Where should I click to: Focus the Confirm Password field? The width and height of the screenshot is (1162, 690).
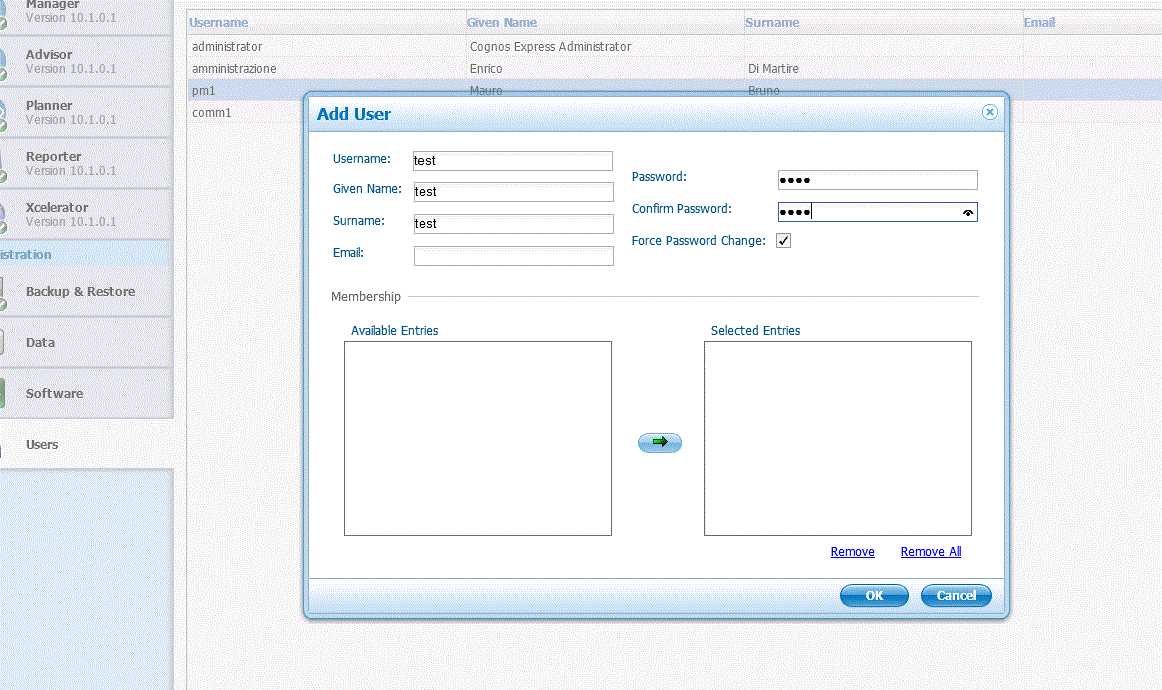click(877, 212)
